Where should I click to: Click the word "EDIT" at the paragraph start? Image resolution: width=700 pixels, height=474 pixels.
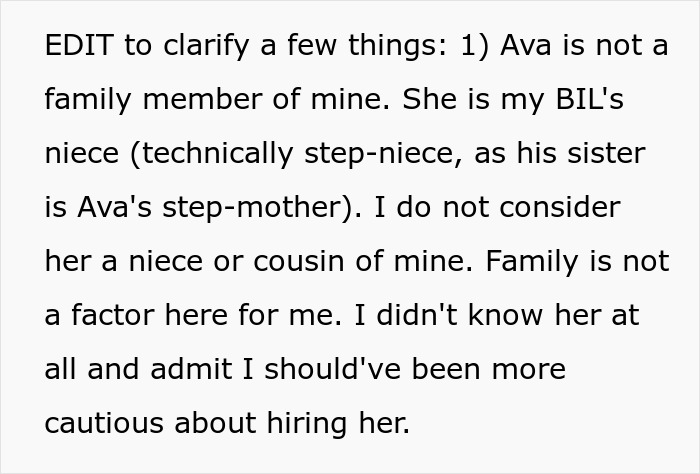pos(79,45)
